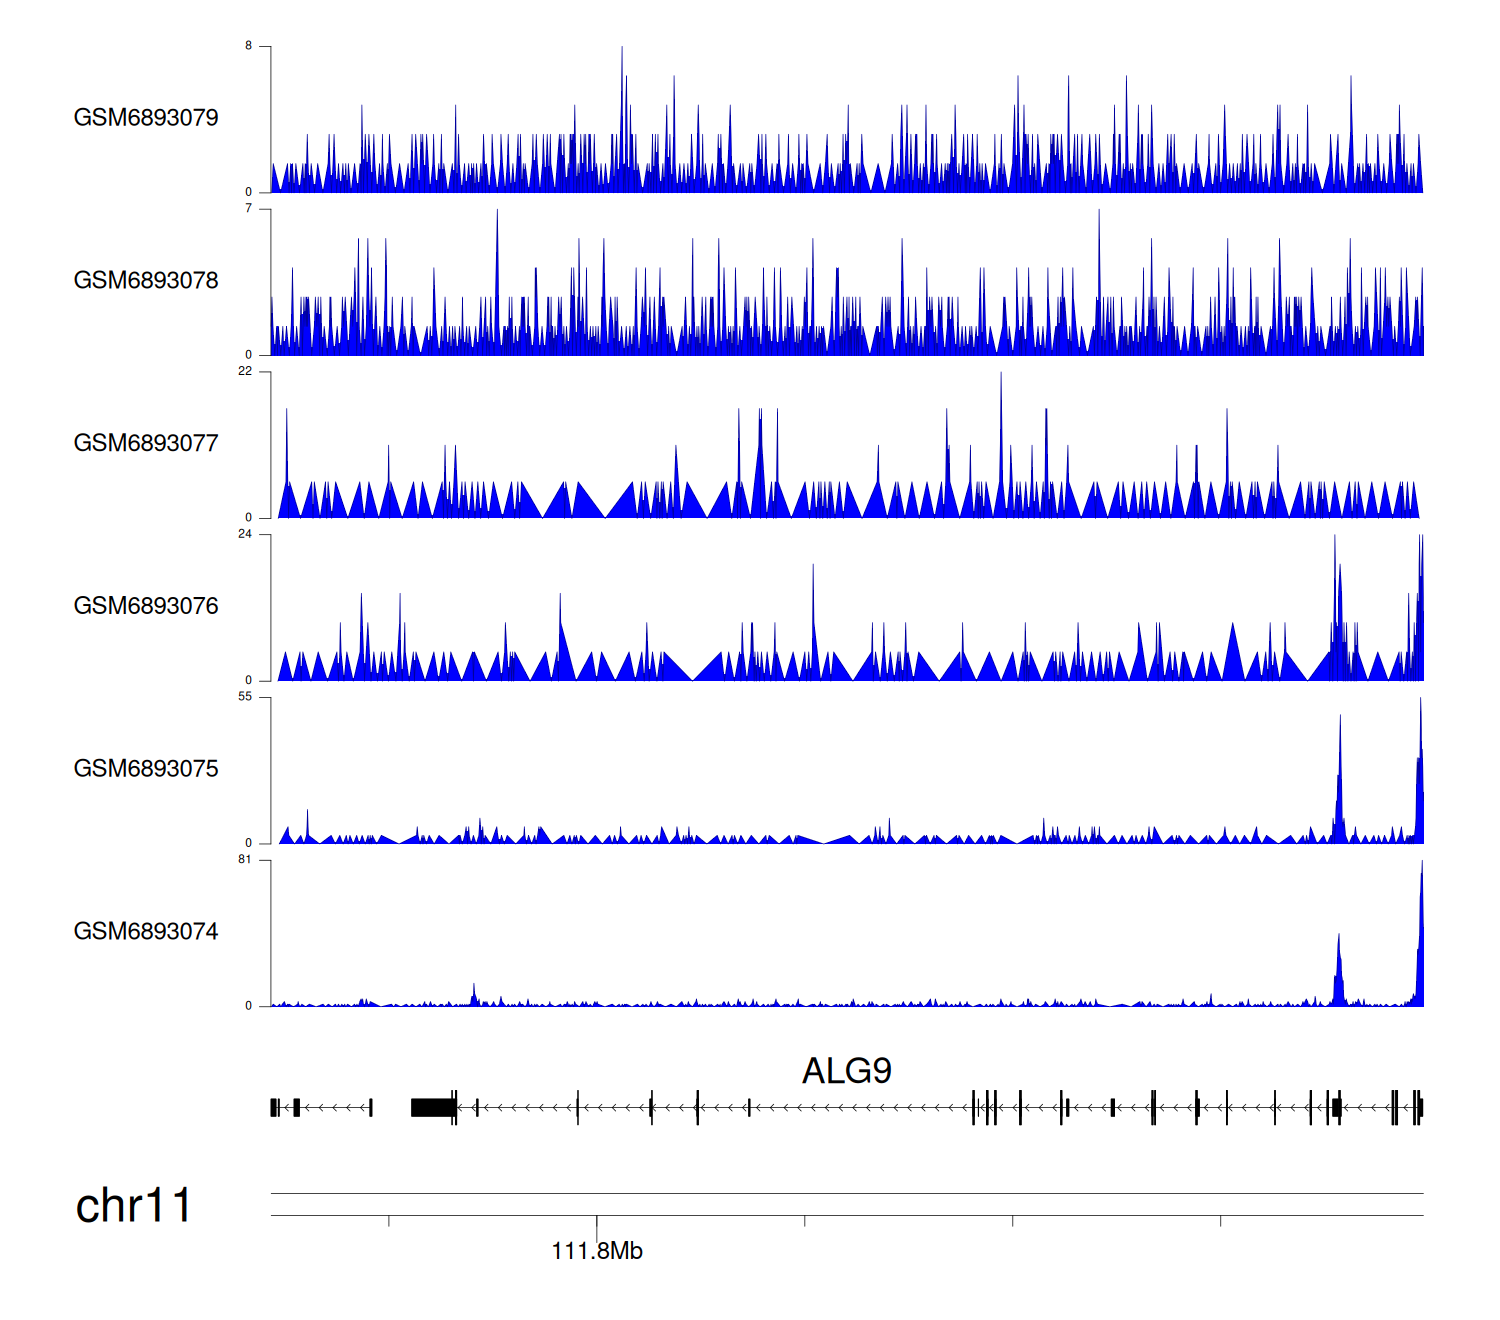This screenshot has height=1320, width=1500.
Task: Select the GSM6893078 track label
Action: [146, 281]
